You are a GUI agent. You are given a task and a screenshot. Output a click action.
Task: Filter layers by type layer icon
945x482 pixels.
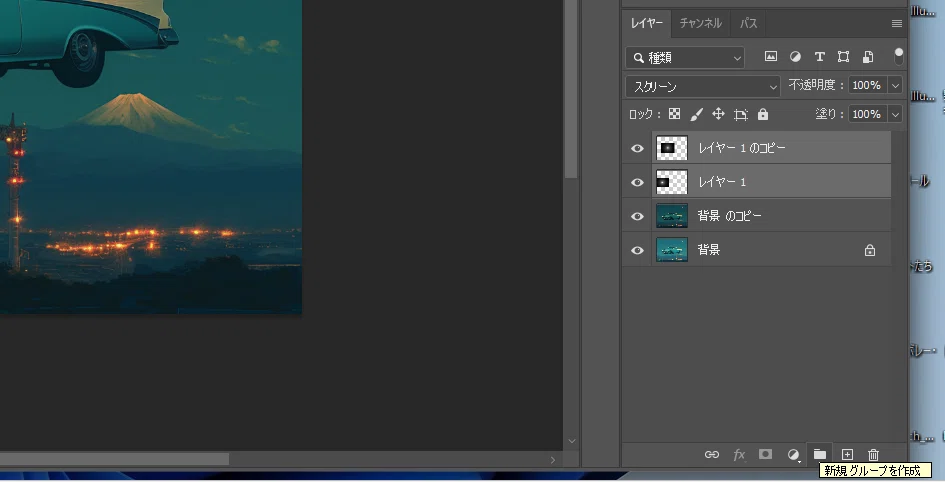pyautogui.click(x=820, y=57)
